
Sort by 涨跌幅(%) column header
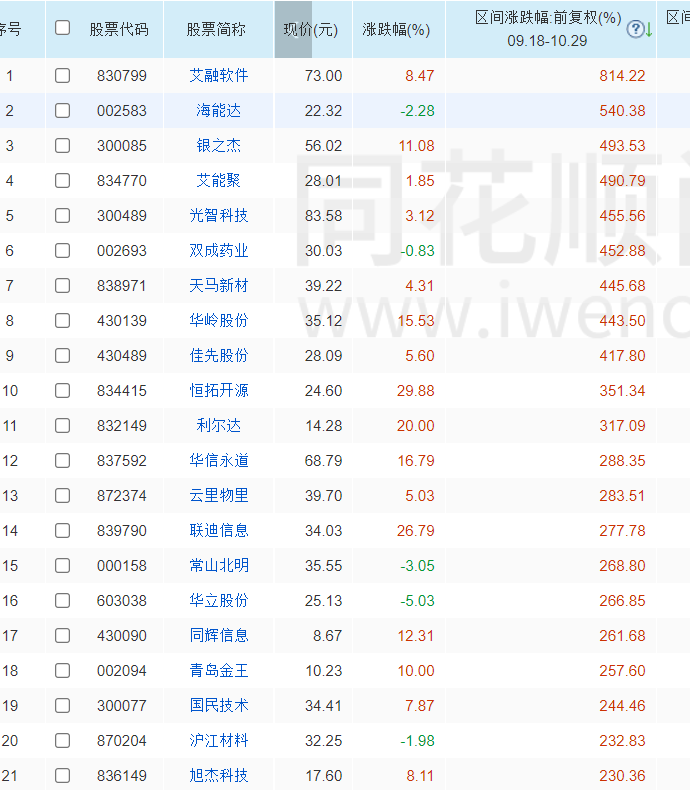tap(396, 30)
